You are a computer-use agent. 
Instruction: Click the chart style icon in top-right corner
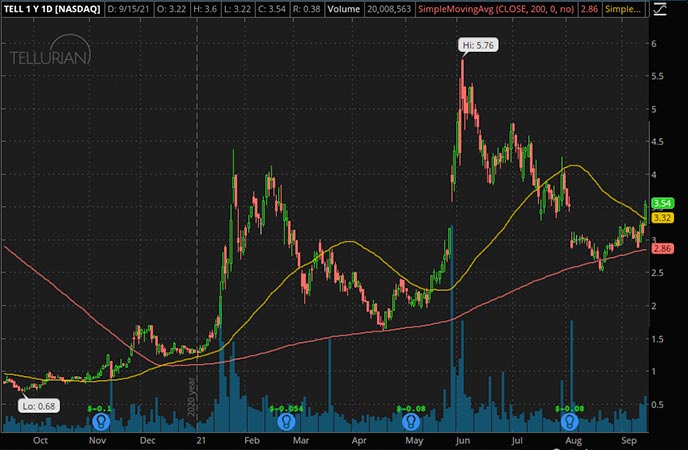tap(660, 9)
